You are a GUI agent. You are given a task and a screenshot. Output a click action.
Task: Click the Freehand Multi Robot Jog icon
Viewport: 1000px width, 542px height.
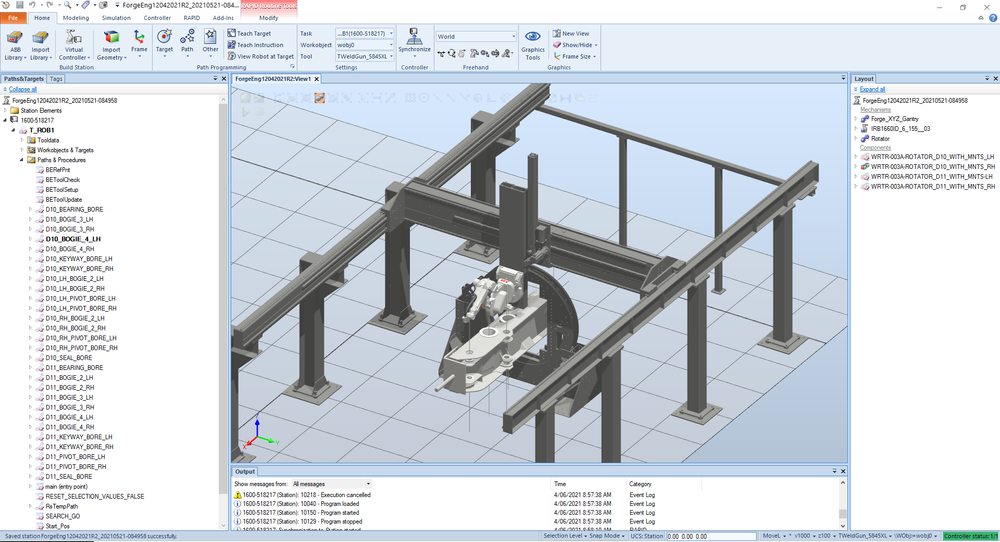click(x=506, y=54)
